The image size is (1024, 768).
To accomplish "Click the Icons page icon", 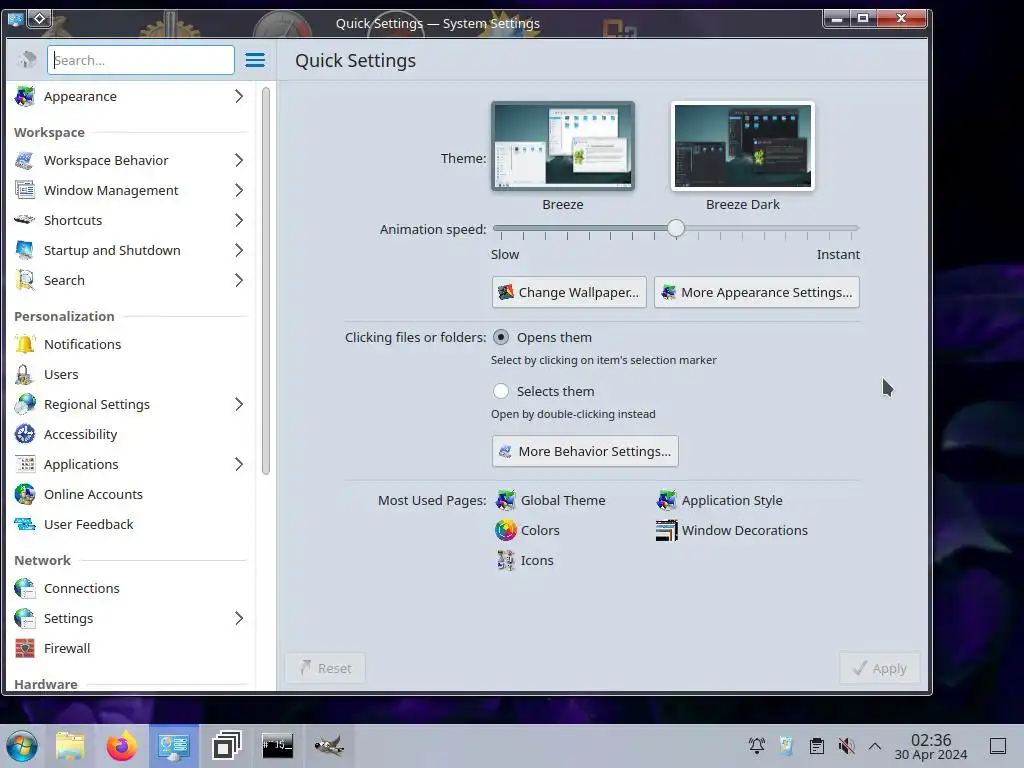I will (x=505, y=560).
